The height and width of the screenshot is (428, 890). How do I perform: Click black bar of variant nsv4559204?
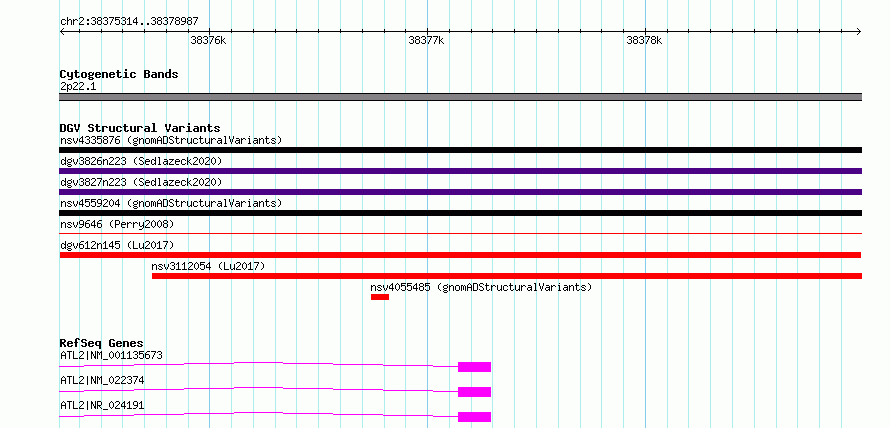click(460, 213)
